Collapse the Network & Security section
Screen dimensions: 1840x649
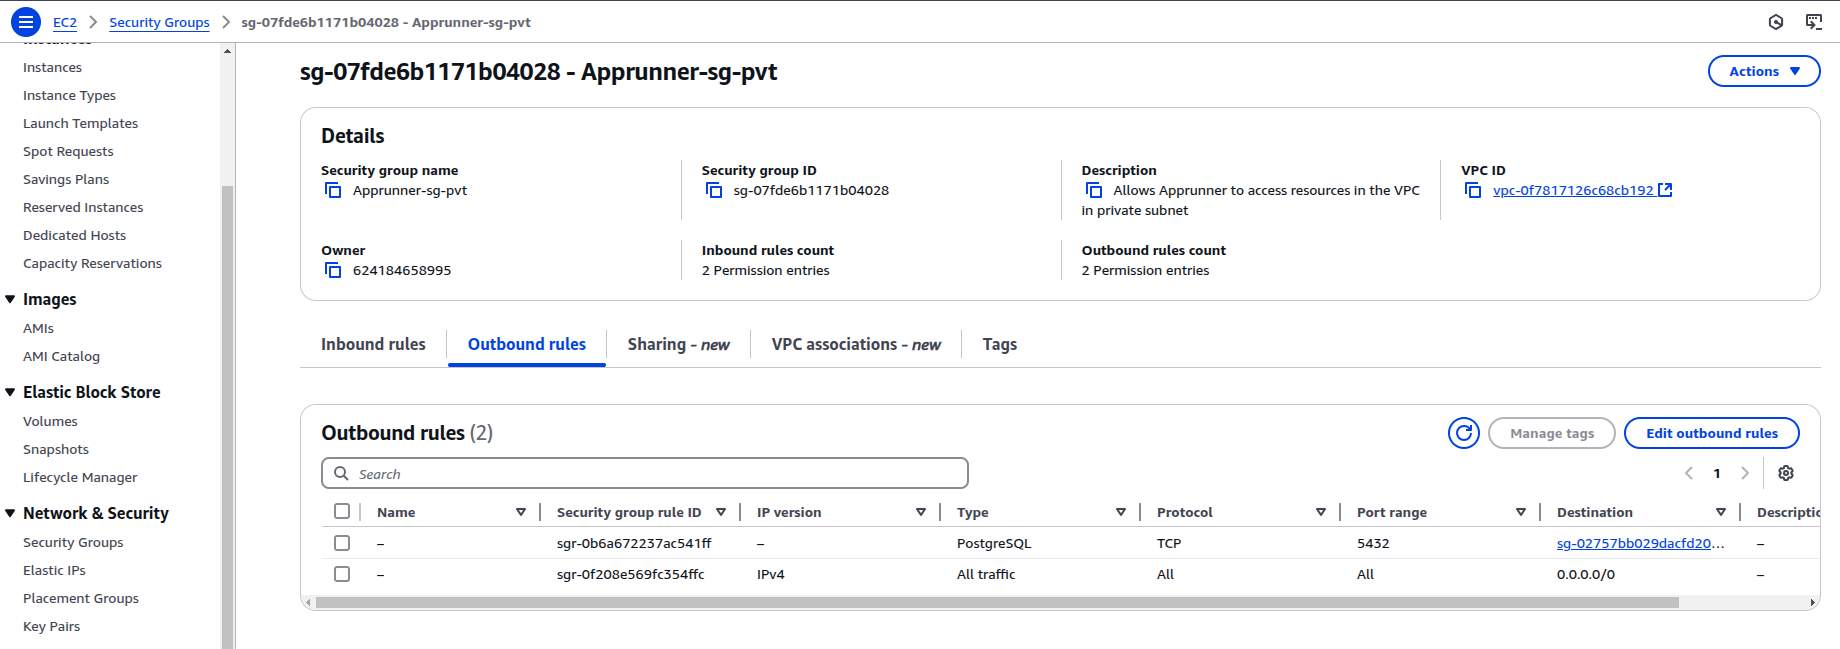(11, 513)
